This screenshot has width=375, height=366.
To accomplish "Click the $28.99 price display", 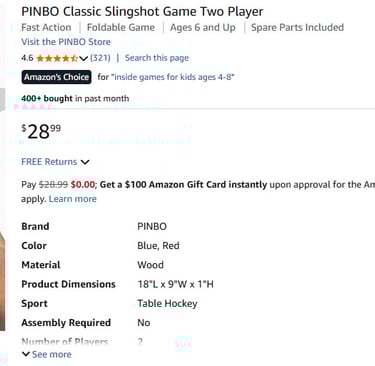I will click(41, 132).
